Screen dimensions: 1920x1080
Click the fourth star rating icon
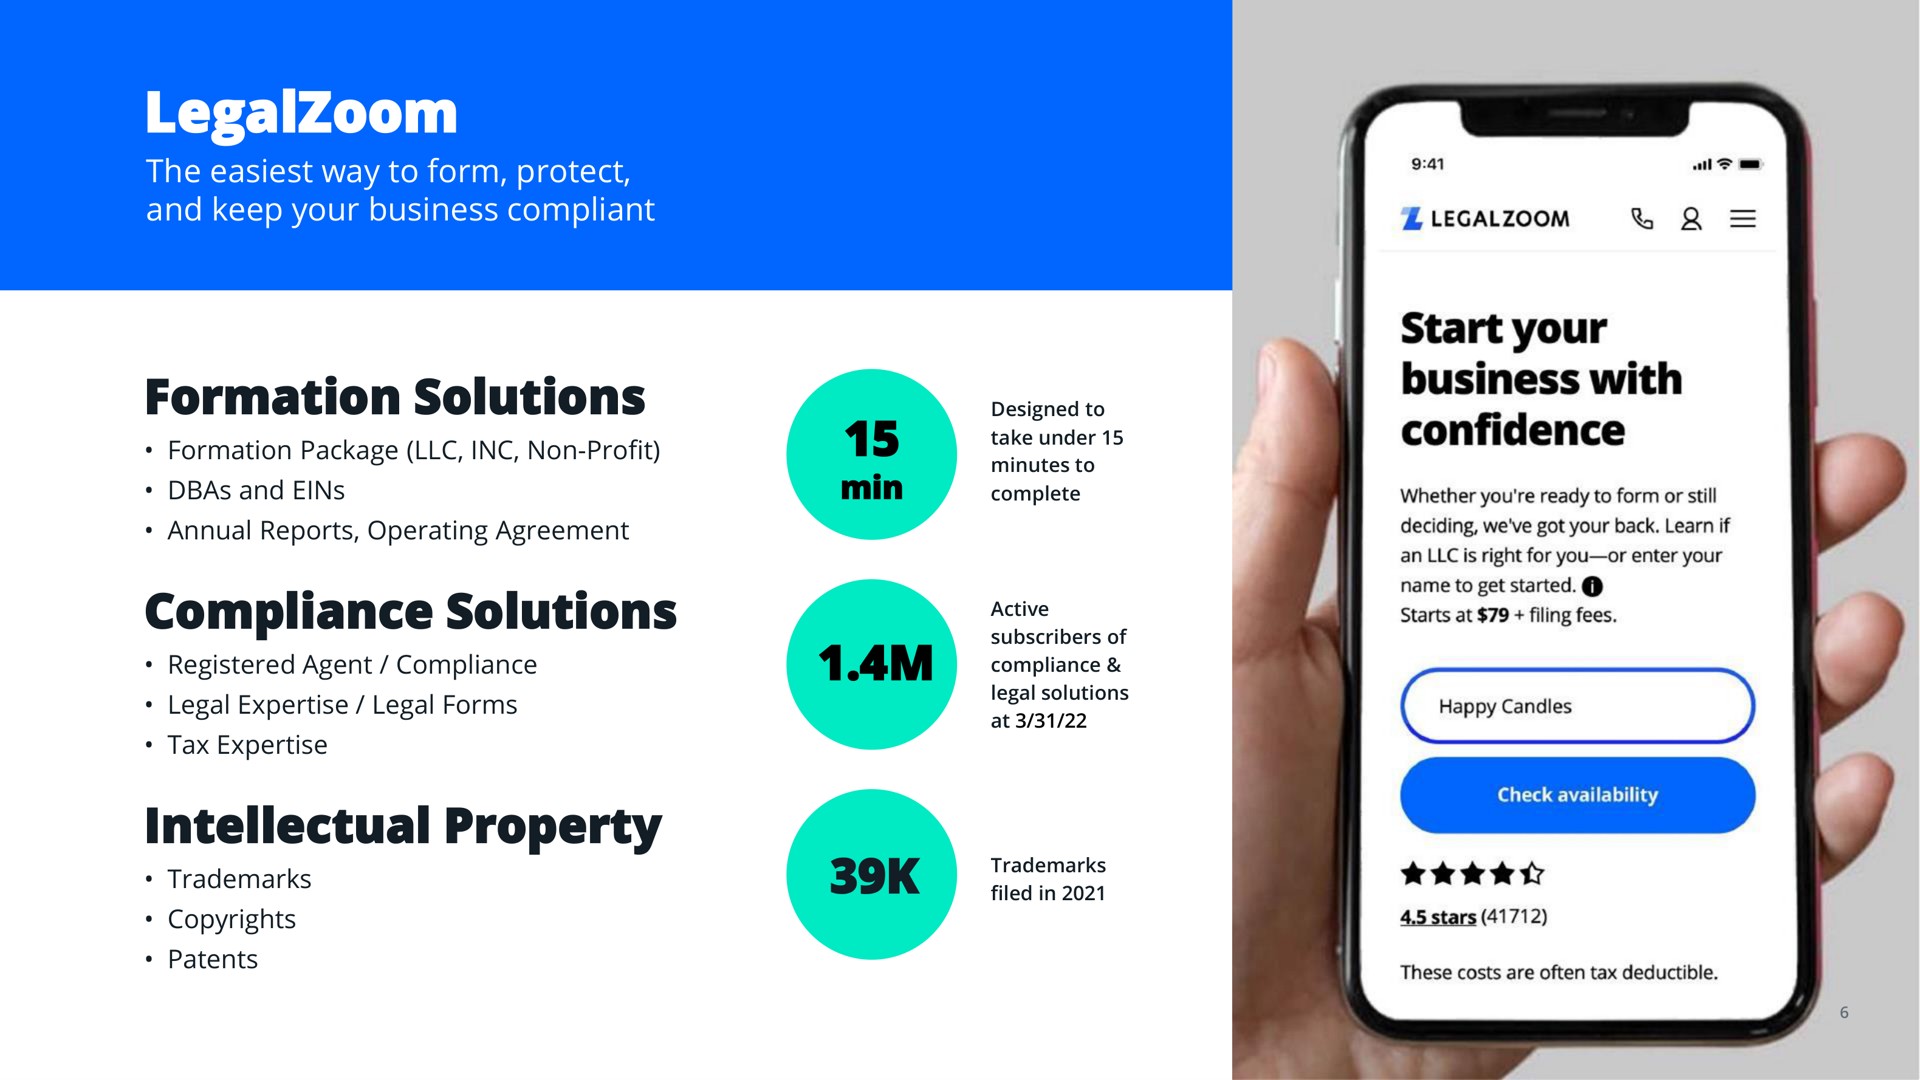(x=1503, y=876)
